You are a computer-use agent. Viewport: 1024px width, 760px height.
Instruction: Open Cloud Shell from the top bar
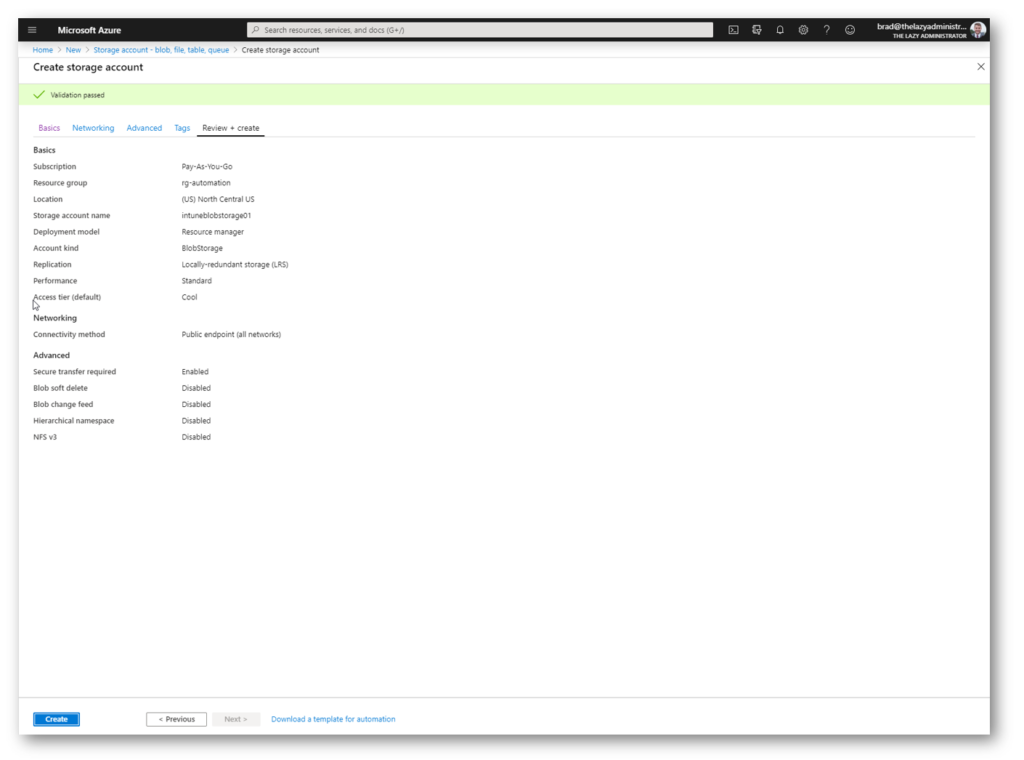733,30
